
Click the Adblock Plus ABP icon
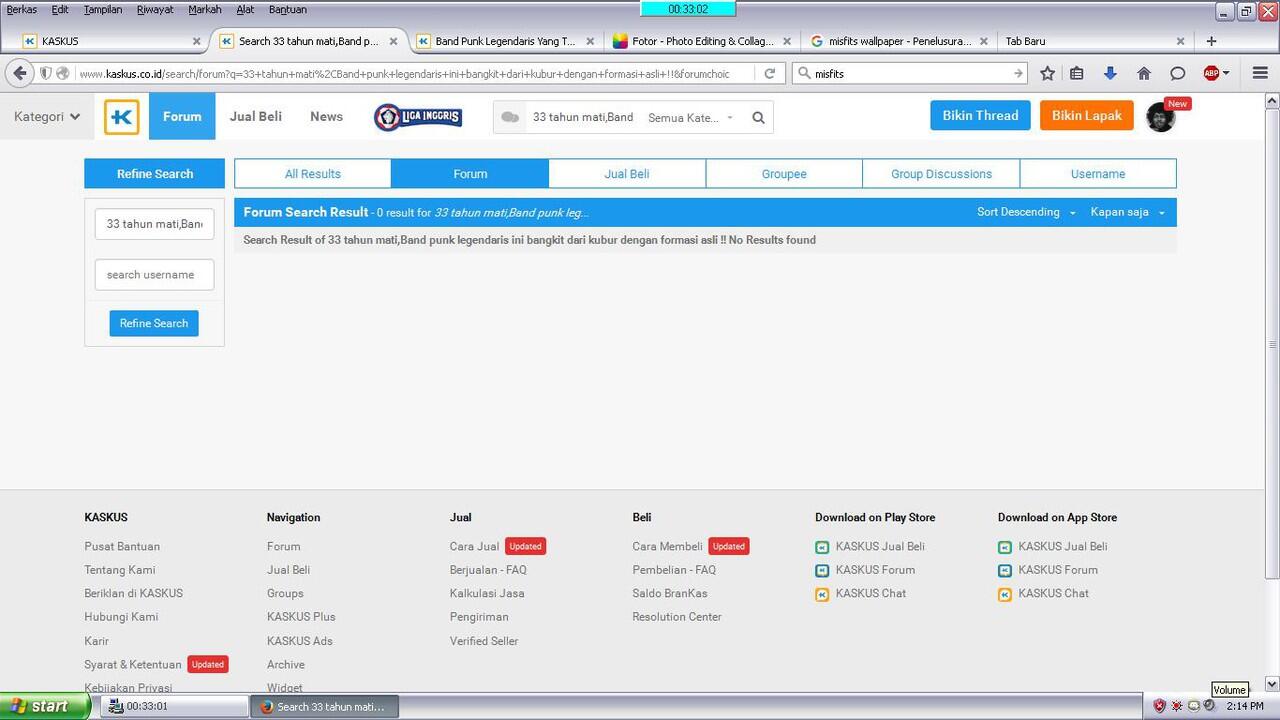tap(1211, 73)
